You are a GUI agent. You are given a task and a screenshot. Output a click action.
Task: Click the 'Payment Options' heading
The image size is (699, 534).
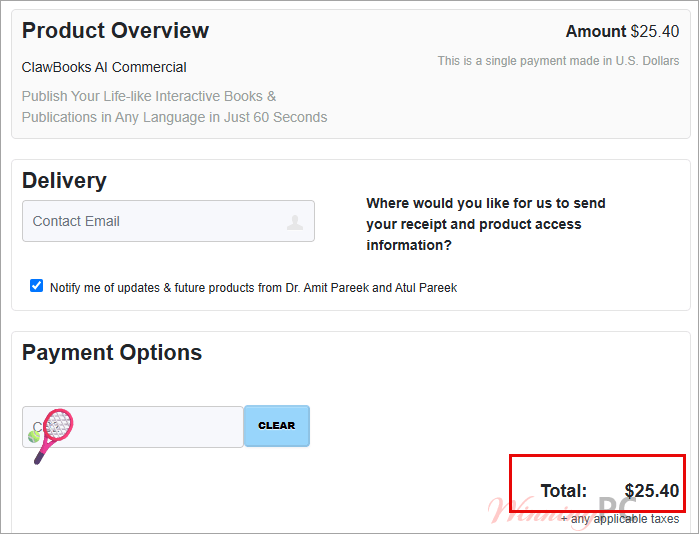112,353
